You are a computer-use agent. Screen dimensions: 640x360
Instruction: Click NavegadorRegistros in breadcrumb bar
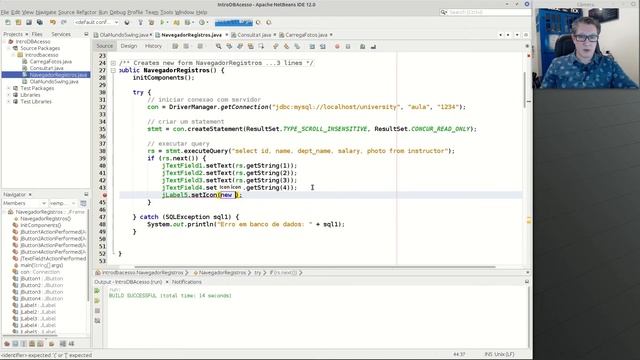click(x=222, y=273)
